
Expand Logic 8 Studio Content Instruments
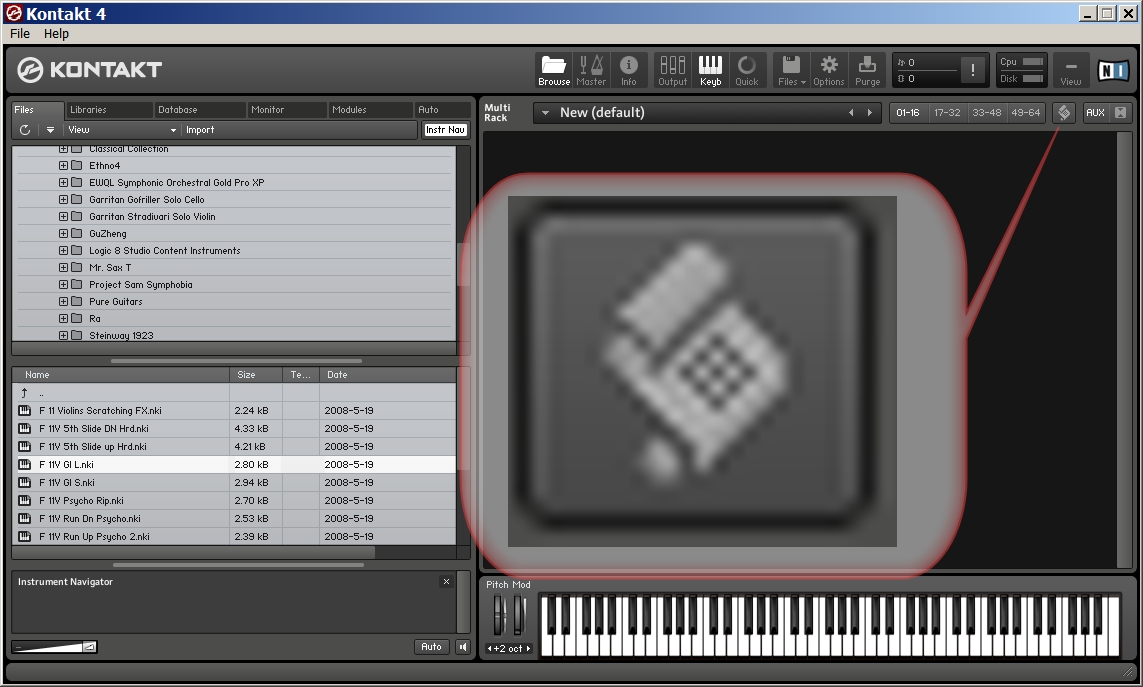pos(63,250)
